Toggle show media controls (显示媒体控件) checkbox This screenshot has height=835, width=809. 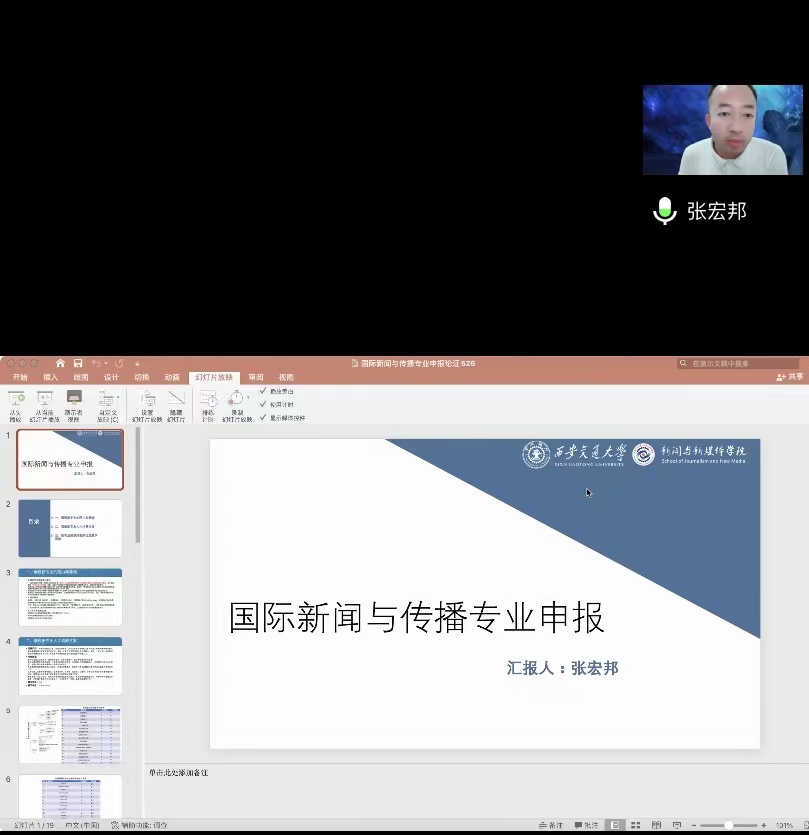[x=263, y=417]
